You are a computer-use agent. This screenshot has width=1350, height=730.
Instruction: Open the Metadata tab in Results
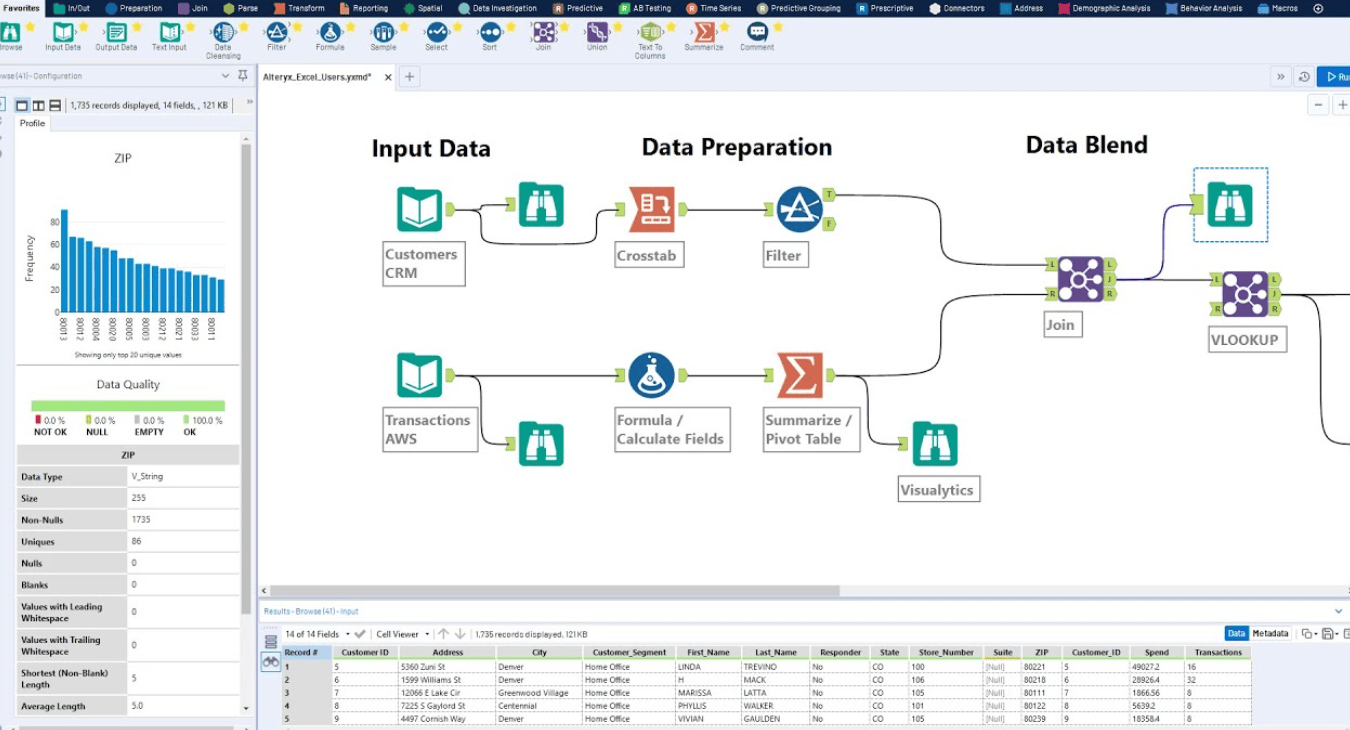pos(1270,634)
